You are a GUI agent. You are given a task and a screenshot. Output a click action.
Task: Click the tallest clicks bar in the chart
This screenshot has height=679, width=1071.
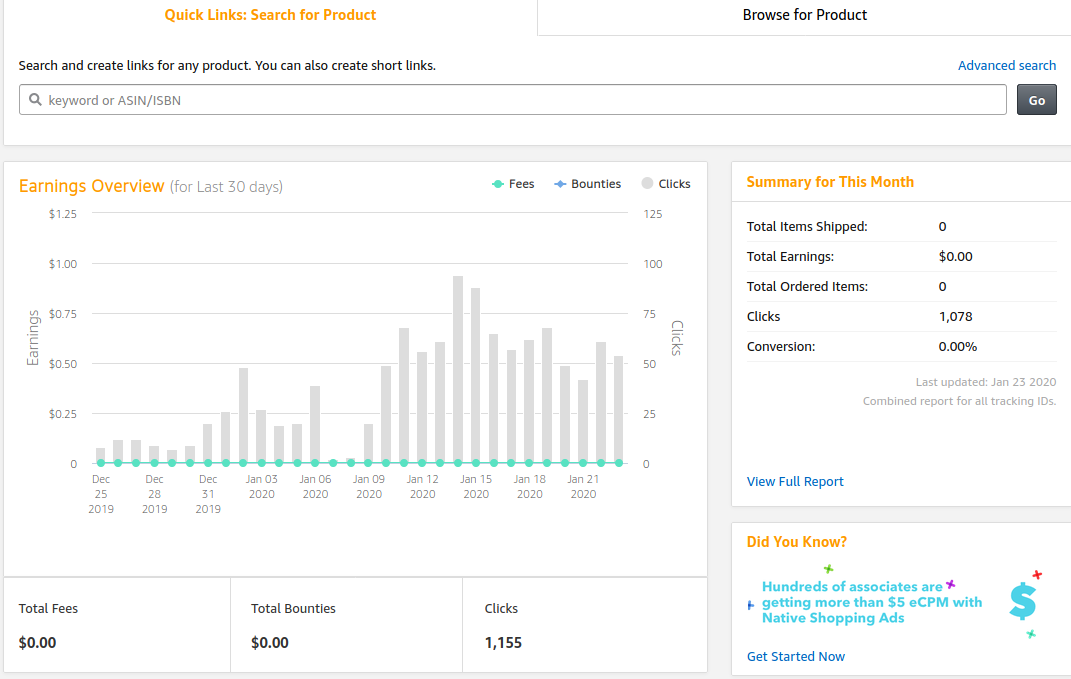coord(458,370)
